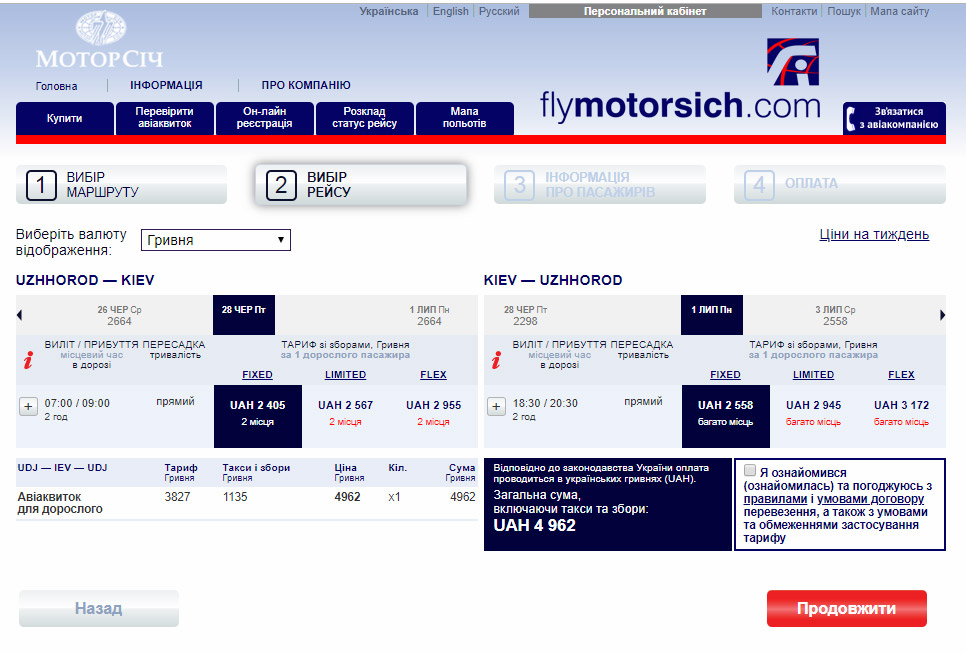Go to Головна page
Screen dimensions: 966x653
point(57,86)
